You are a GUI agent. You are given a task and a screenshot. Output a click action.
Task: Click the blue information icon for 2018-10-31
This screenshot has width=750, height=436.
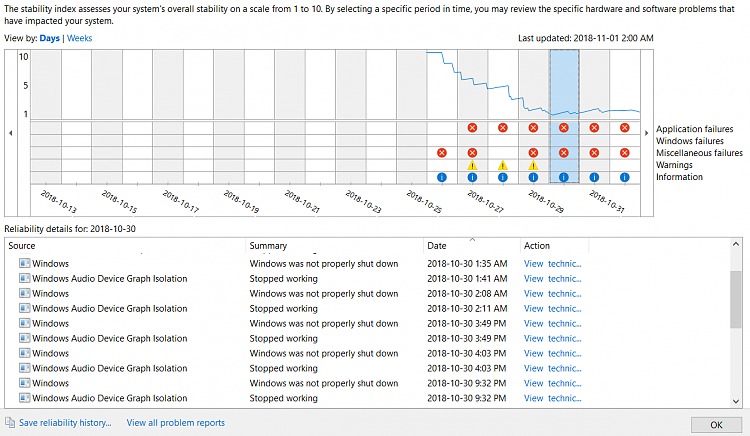pyautogui.click(x=594, y=177)
